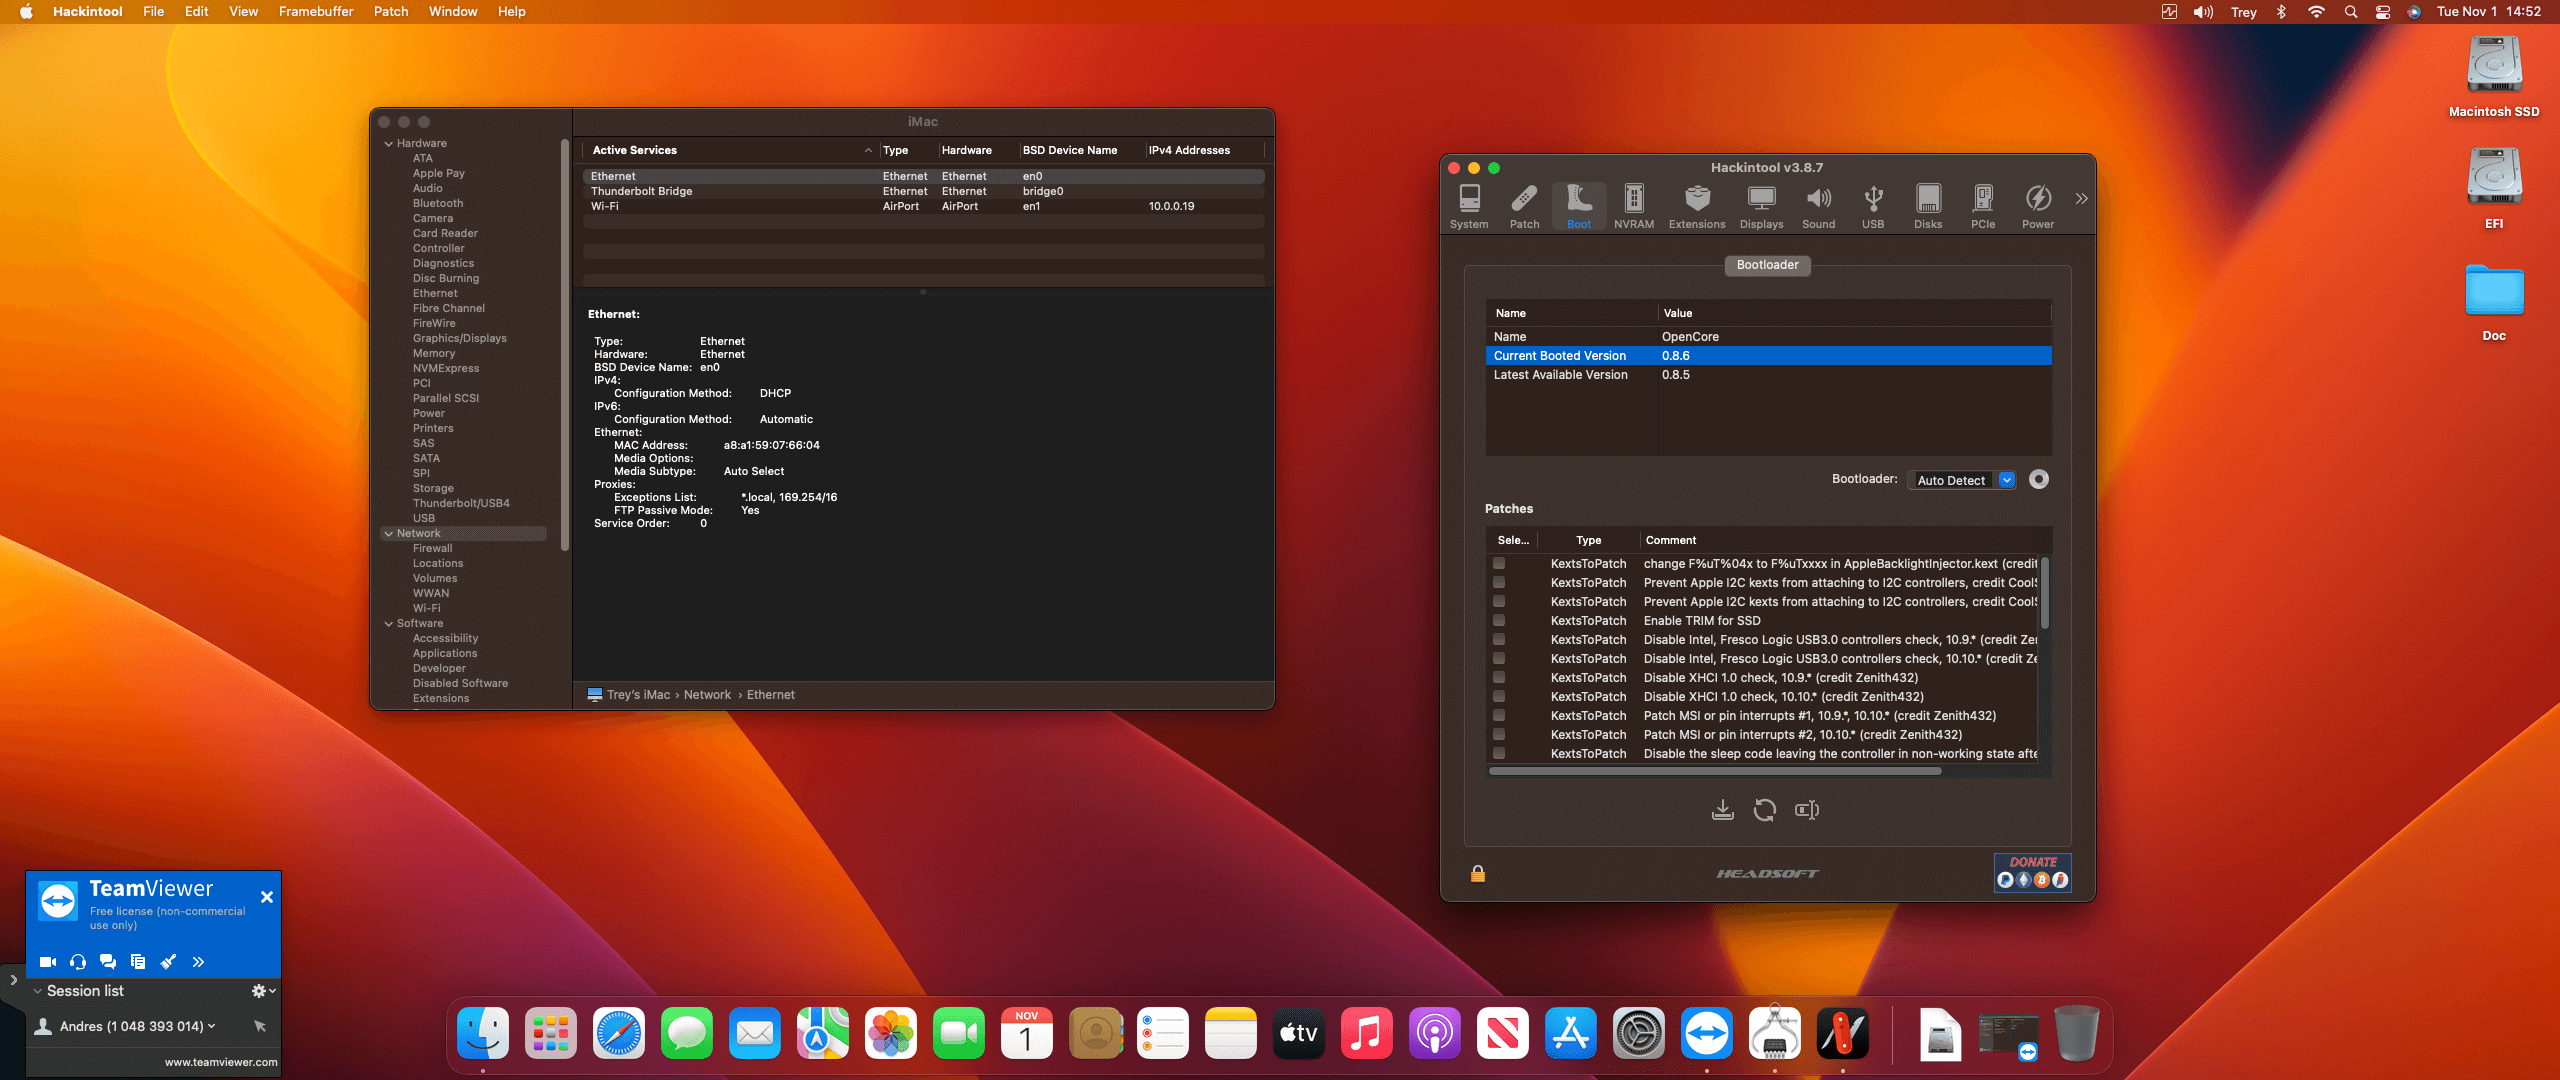Viewport: 2560px width, 1080px height.
Task: Open the Patch menu in the menu bar
Action: 391,12
